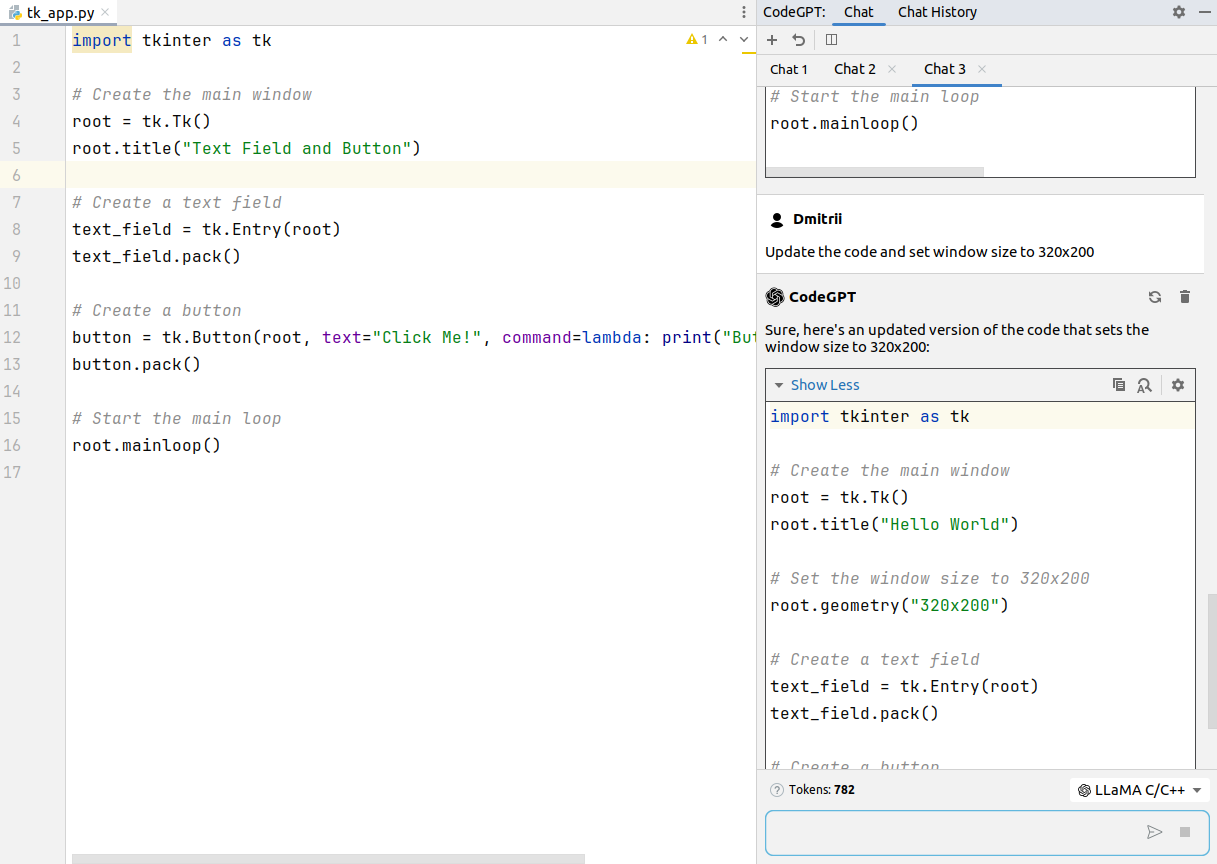Screen dimensions: 1217x864
Task: Copy the generated code block
Action: coord(1119,385)
